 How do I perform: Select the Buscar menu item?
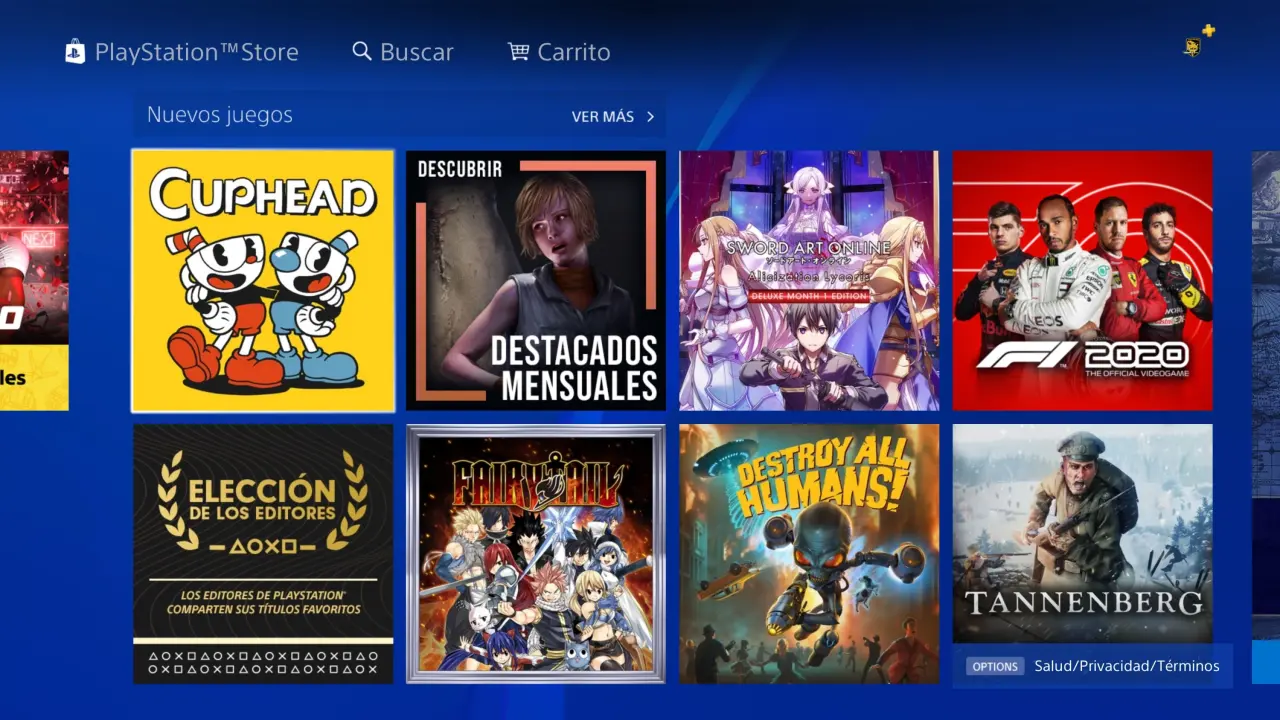tap(416, 52)
